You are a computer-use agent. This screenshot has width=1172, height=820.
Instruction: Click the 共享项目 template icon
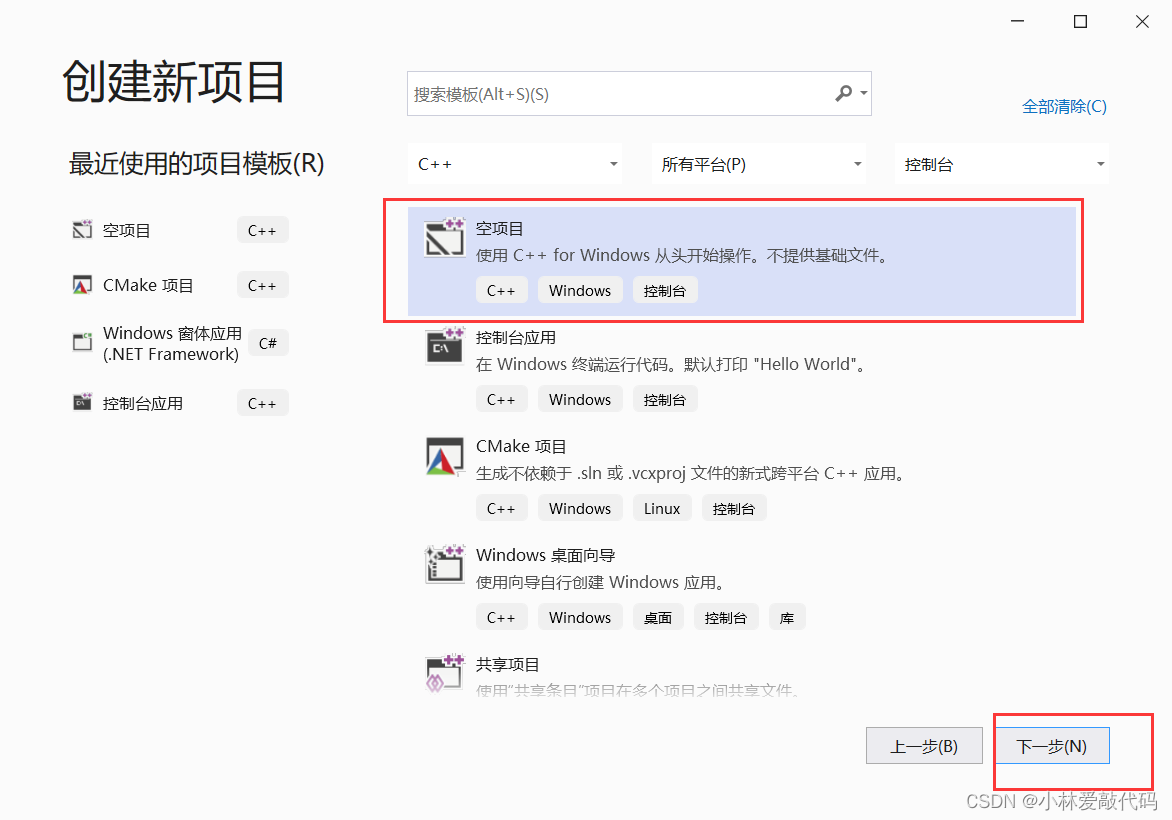pos(445,673)
